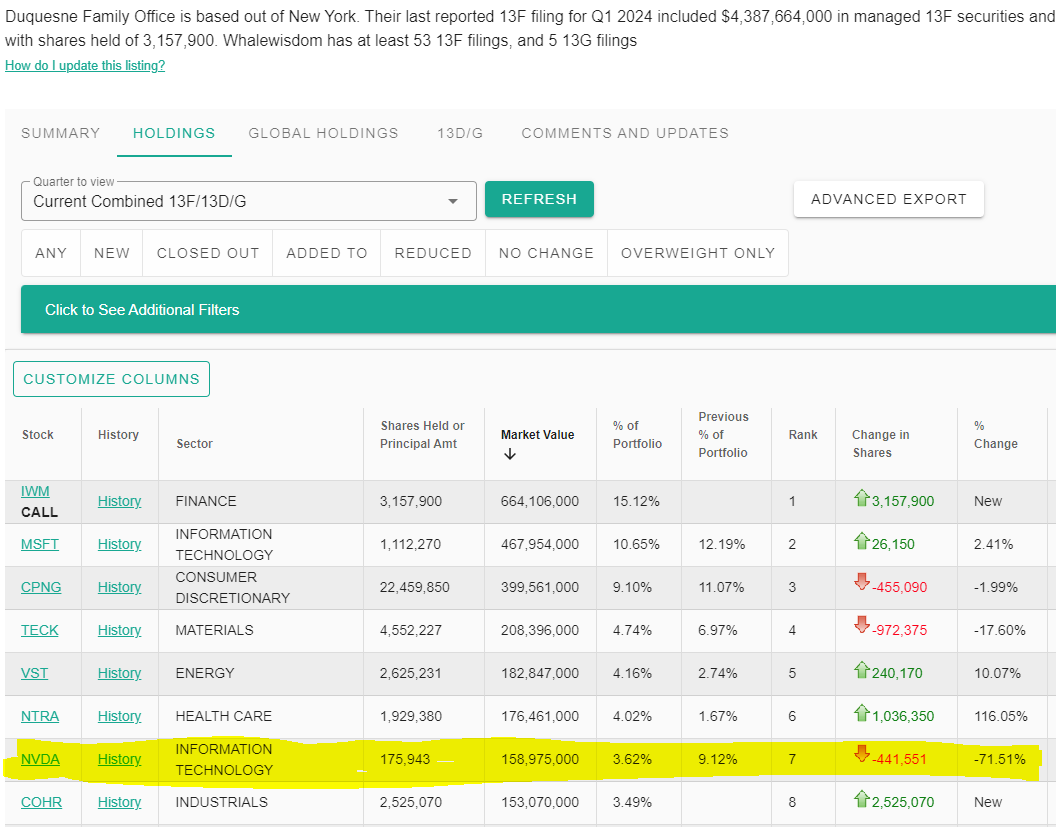
Task: Select IWM portfolio share 15.12%
Action: pyautogui.click(x=636, y=501)
